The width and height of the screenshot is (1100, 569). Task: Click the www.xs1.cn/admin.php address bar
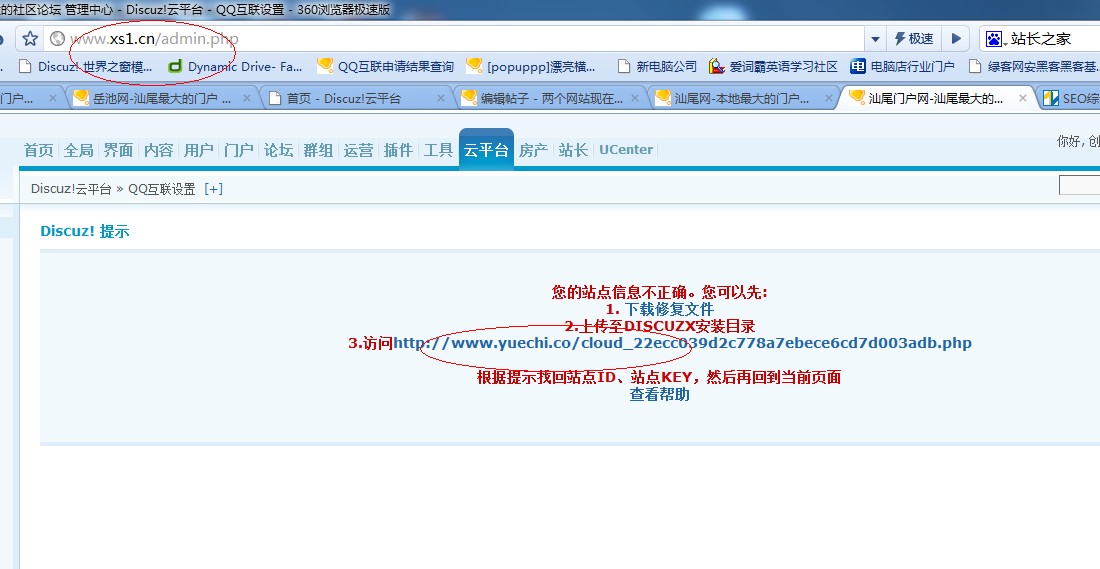pos(454,39)
